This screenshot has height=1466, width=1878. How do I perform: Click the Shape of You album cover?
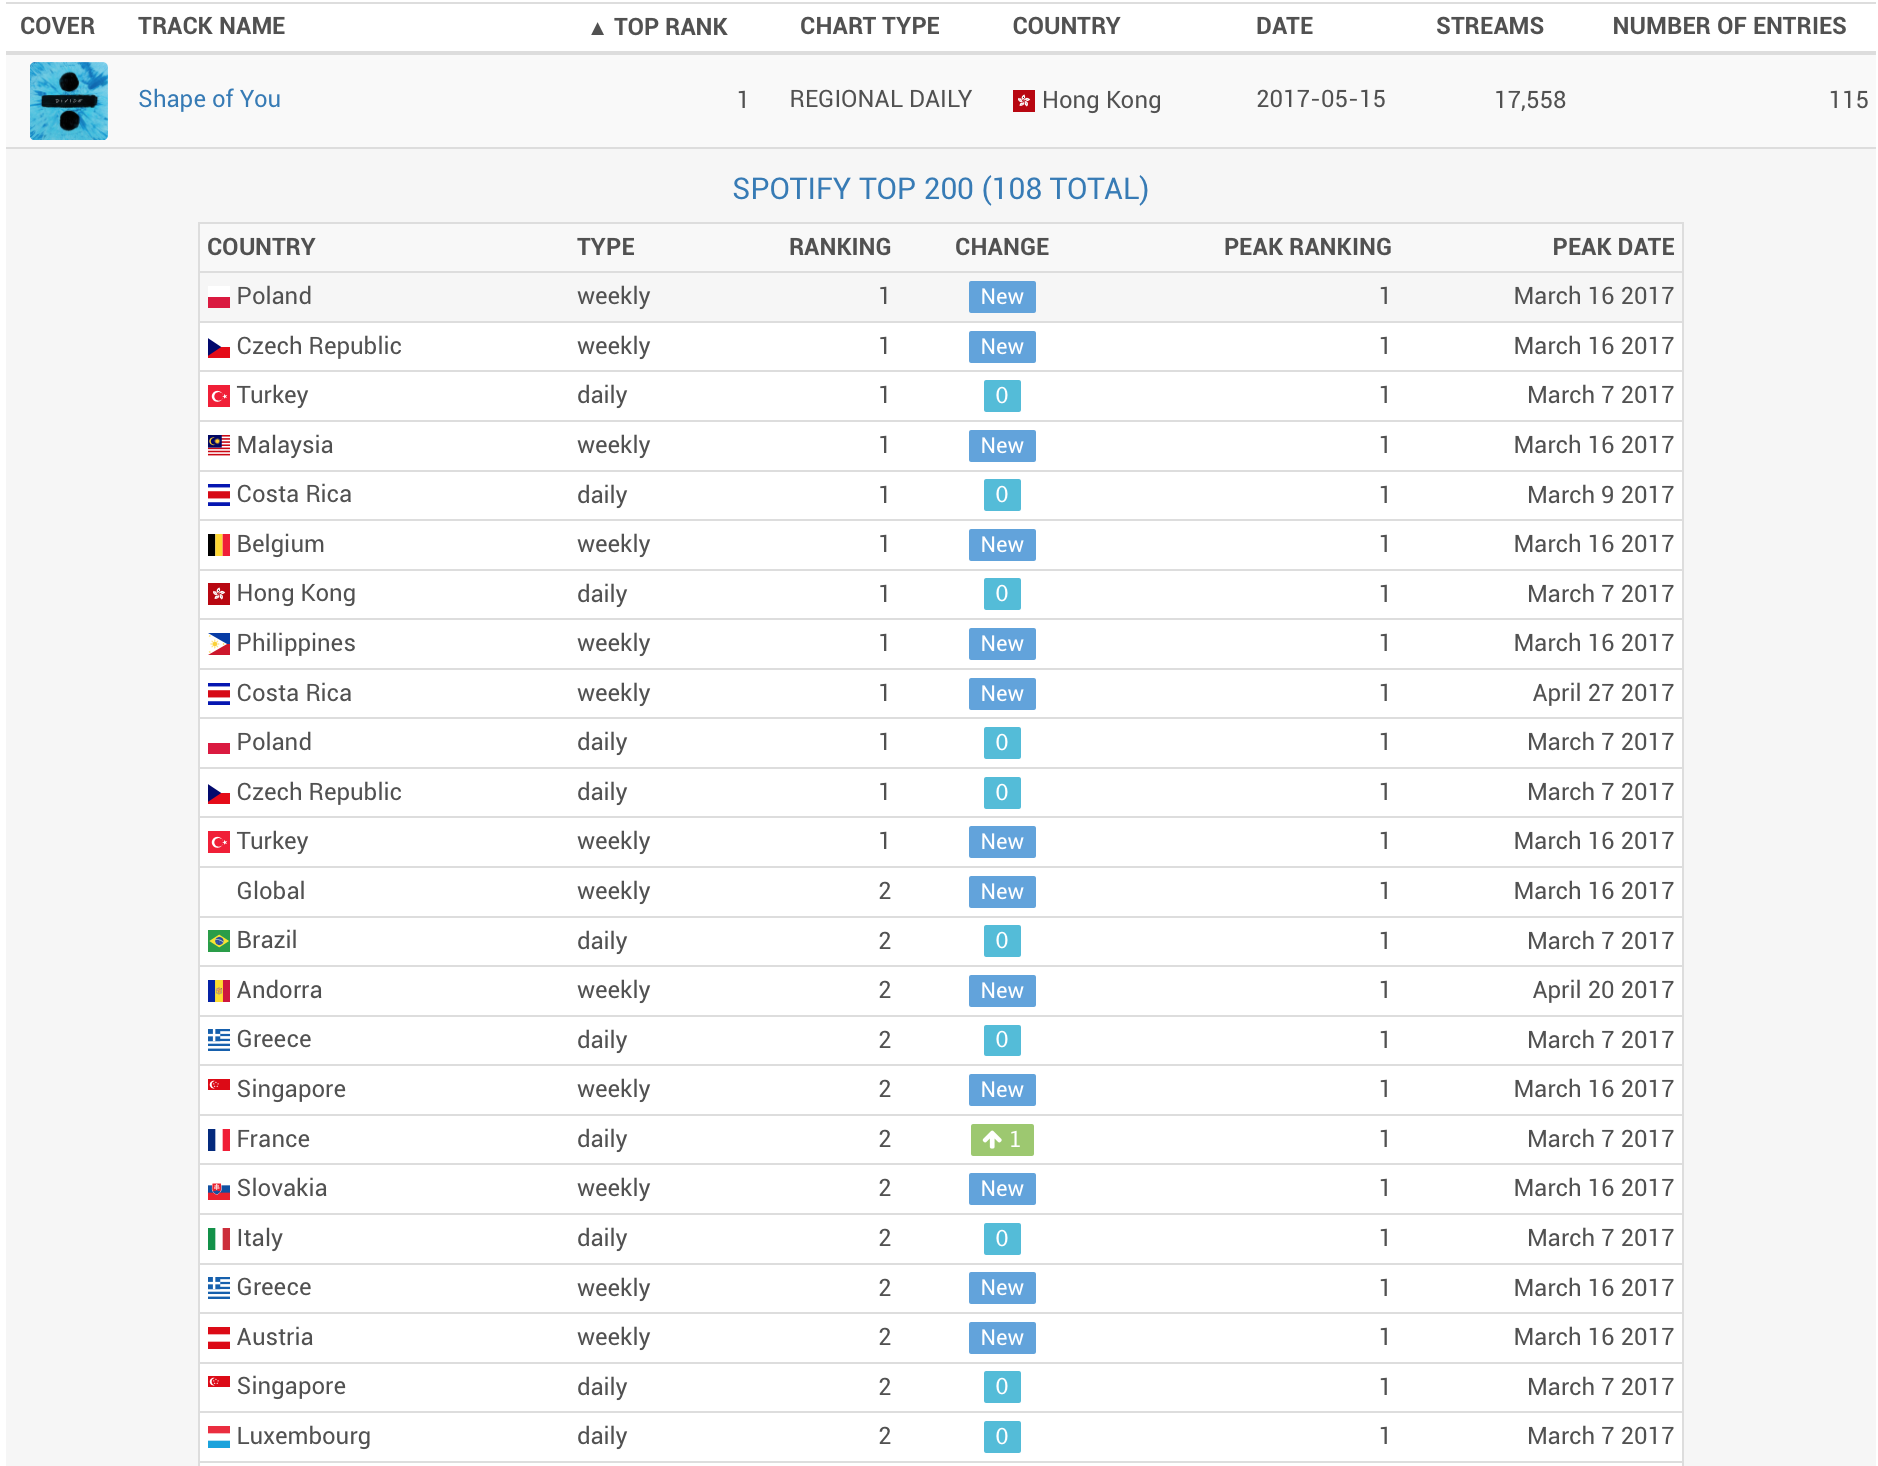click(x=69, y=101)
